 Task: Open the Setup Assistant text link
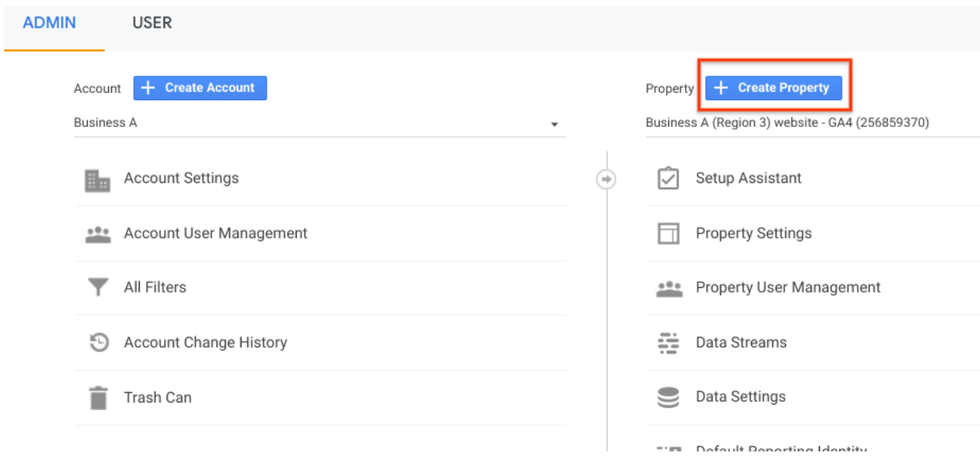(748, 179)
